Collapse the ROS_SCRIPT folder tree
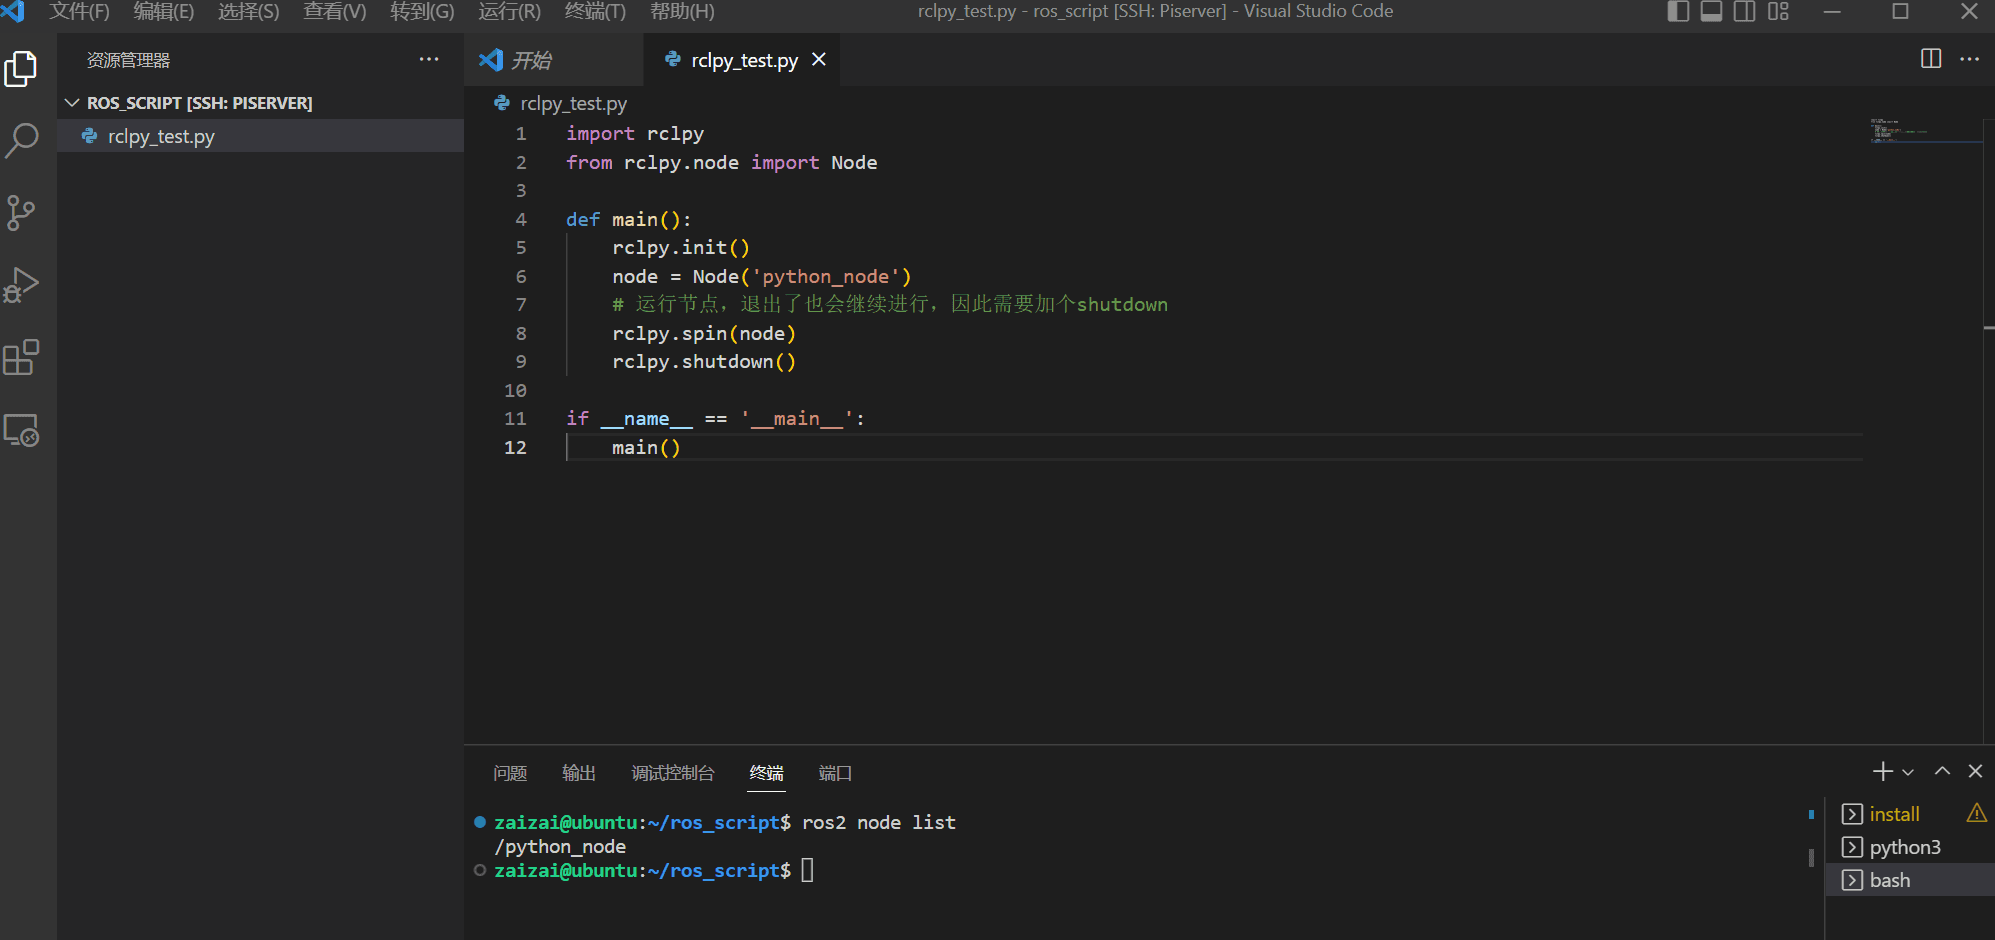1995x940 pixels. click(72, 103)
